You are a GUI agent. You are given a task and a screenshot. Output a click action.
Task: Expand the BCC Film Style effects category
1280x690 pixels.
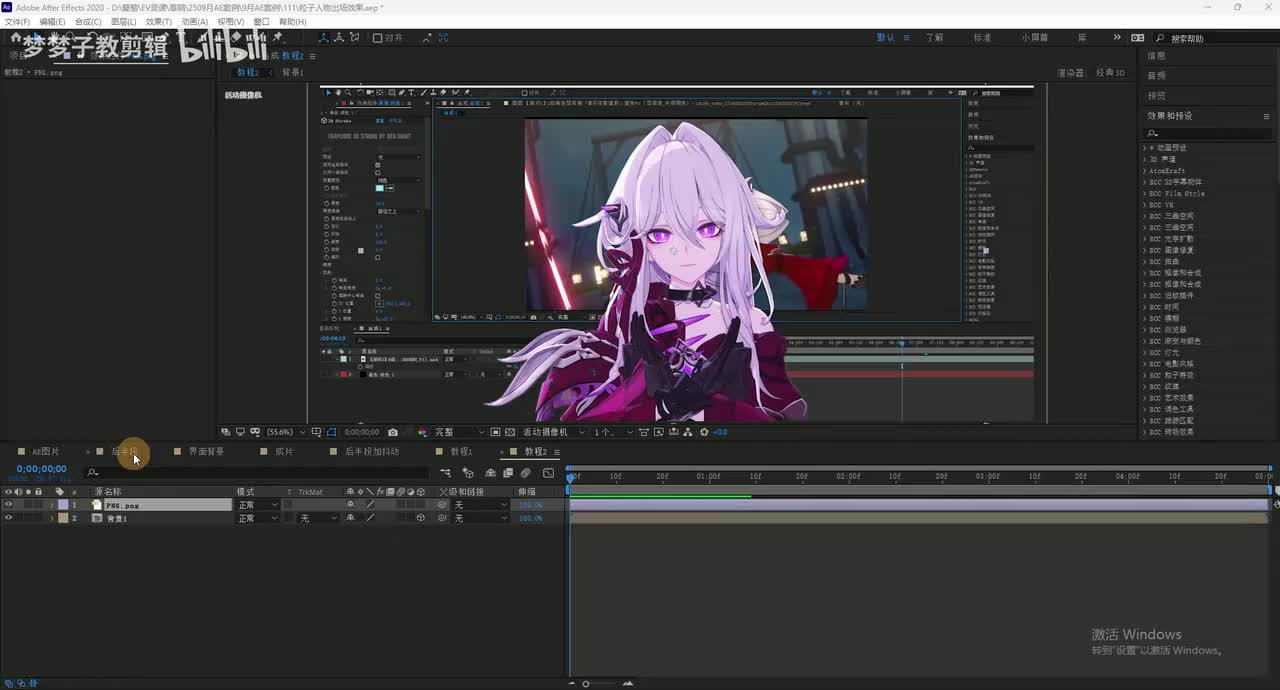pyautogui.click(x=1145, y=193)
